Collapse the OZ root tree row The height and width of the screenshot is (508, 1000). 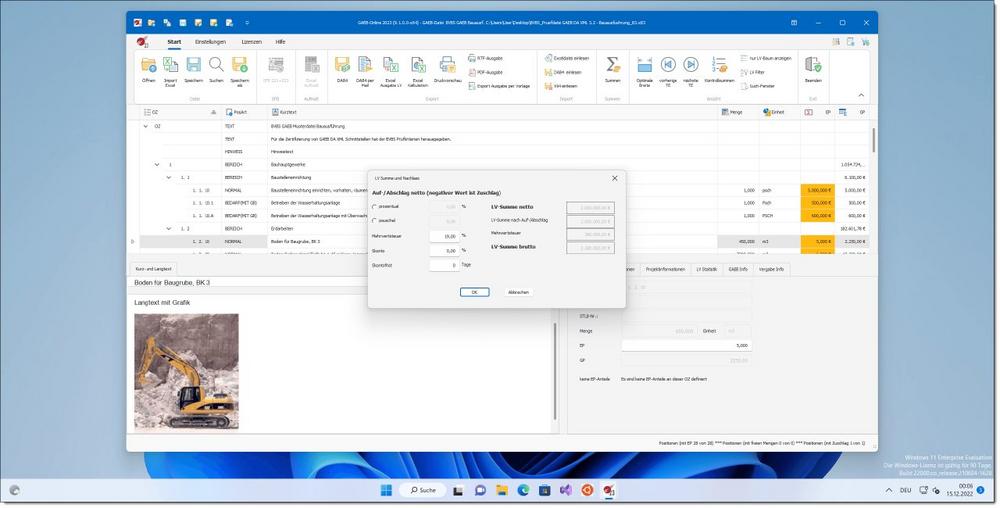point(145,127)
